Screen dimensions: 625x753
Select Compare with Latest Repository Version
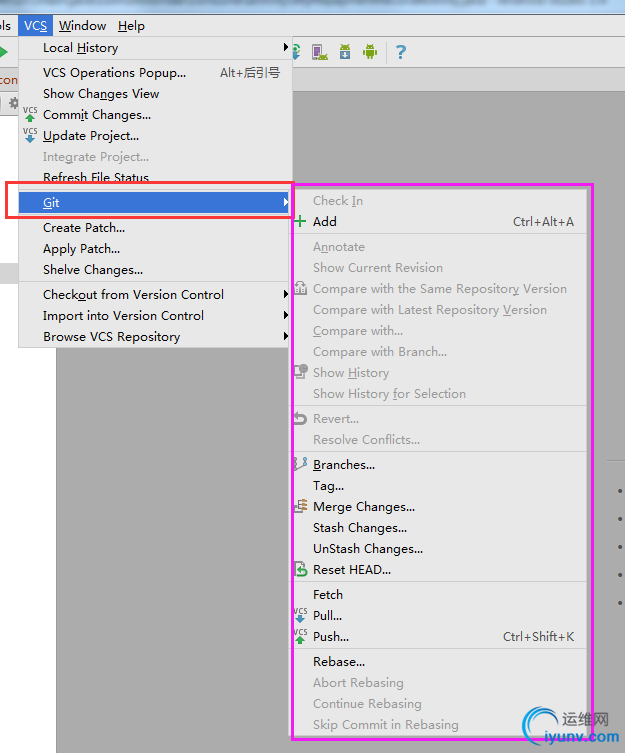point(439,310)
